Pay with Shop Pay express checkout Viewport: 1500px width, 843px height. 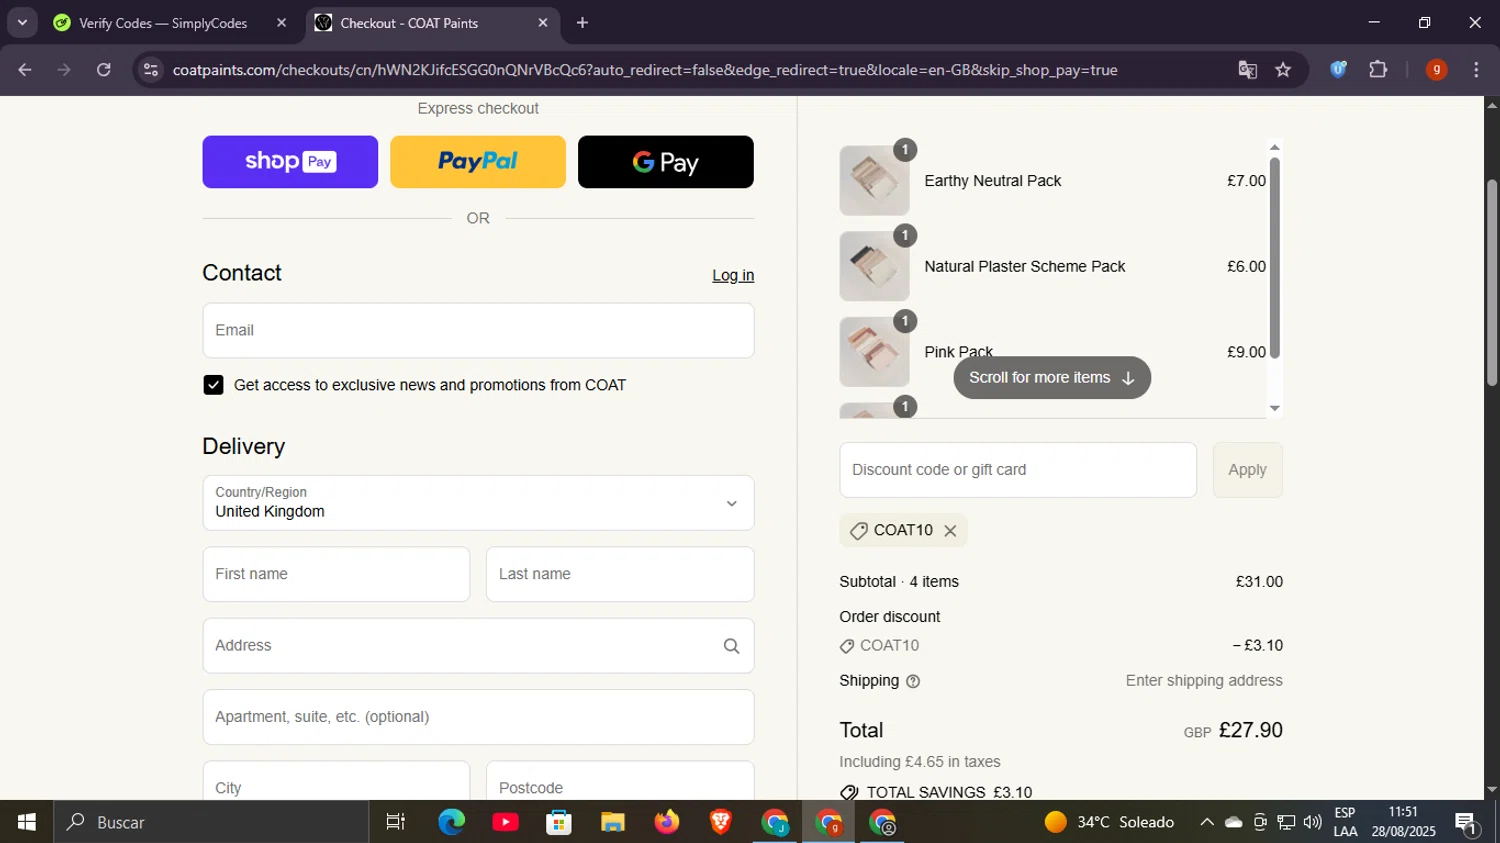tap(290, 162)
